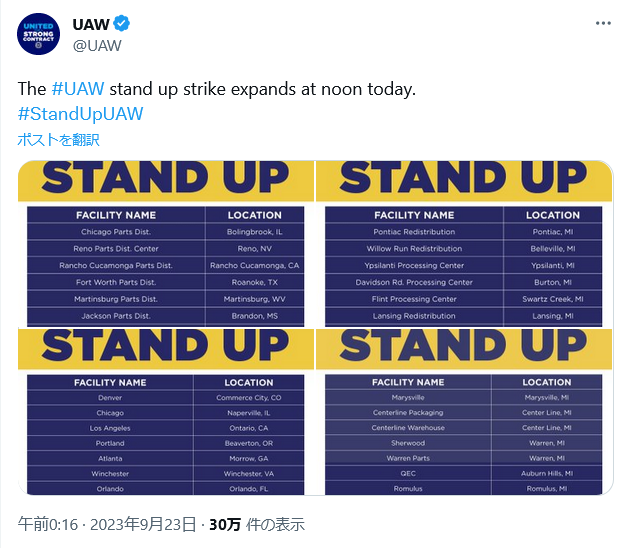Viewport: 629px width, 548px height.
Task: Click ポストを翻訳 to translate the post
Action: click(x=59, y=140)
